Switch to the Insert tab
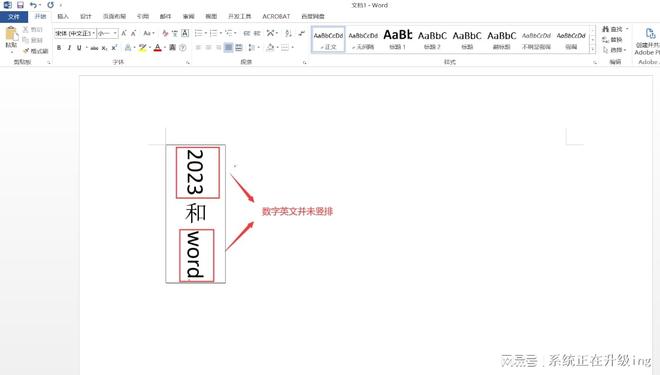660x375 pixels. coord(63,16)
